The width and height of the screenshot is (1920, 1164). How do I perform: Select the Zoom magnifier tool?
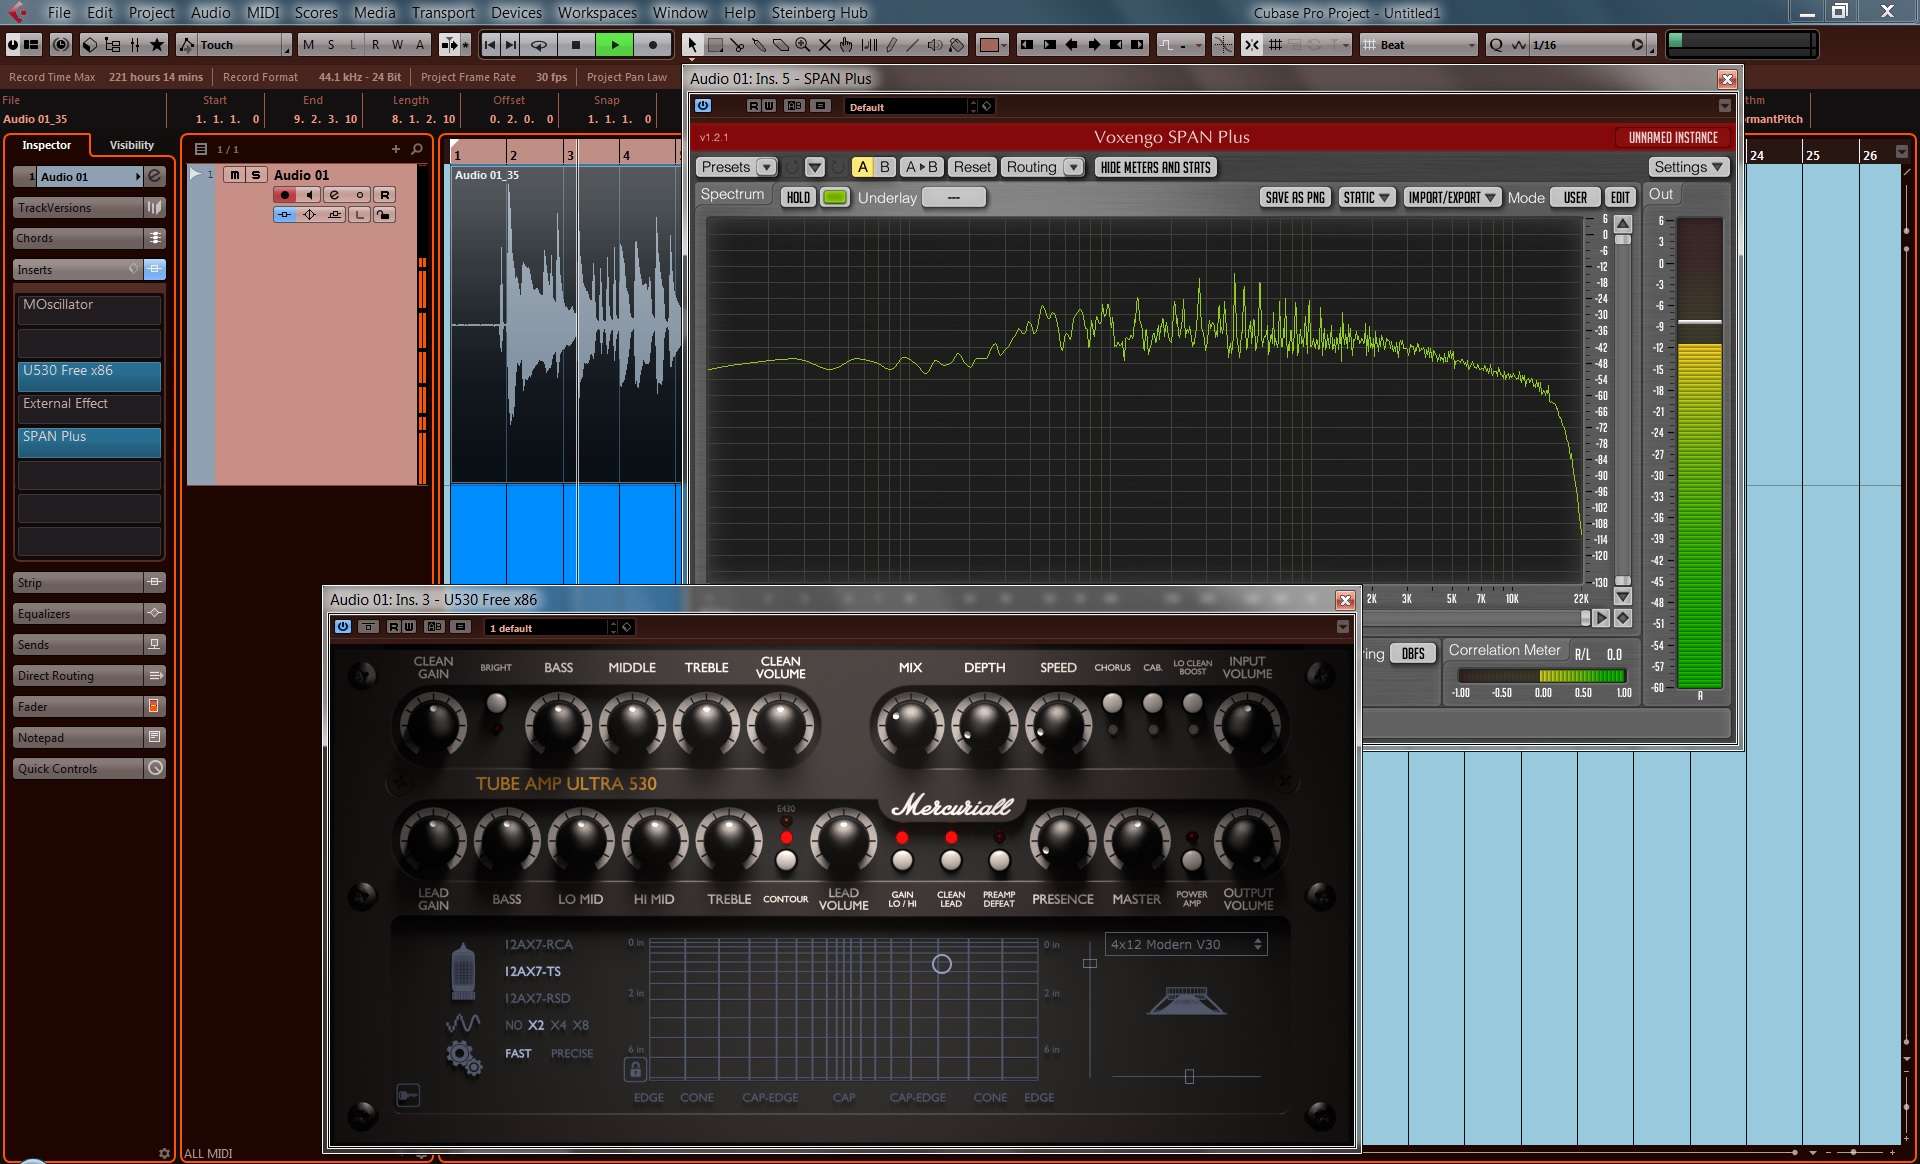tap(802, 45)
